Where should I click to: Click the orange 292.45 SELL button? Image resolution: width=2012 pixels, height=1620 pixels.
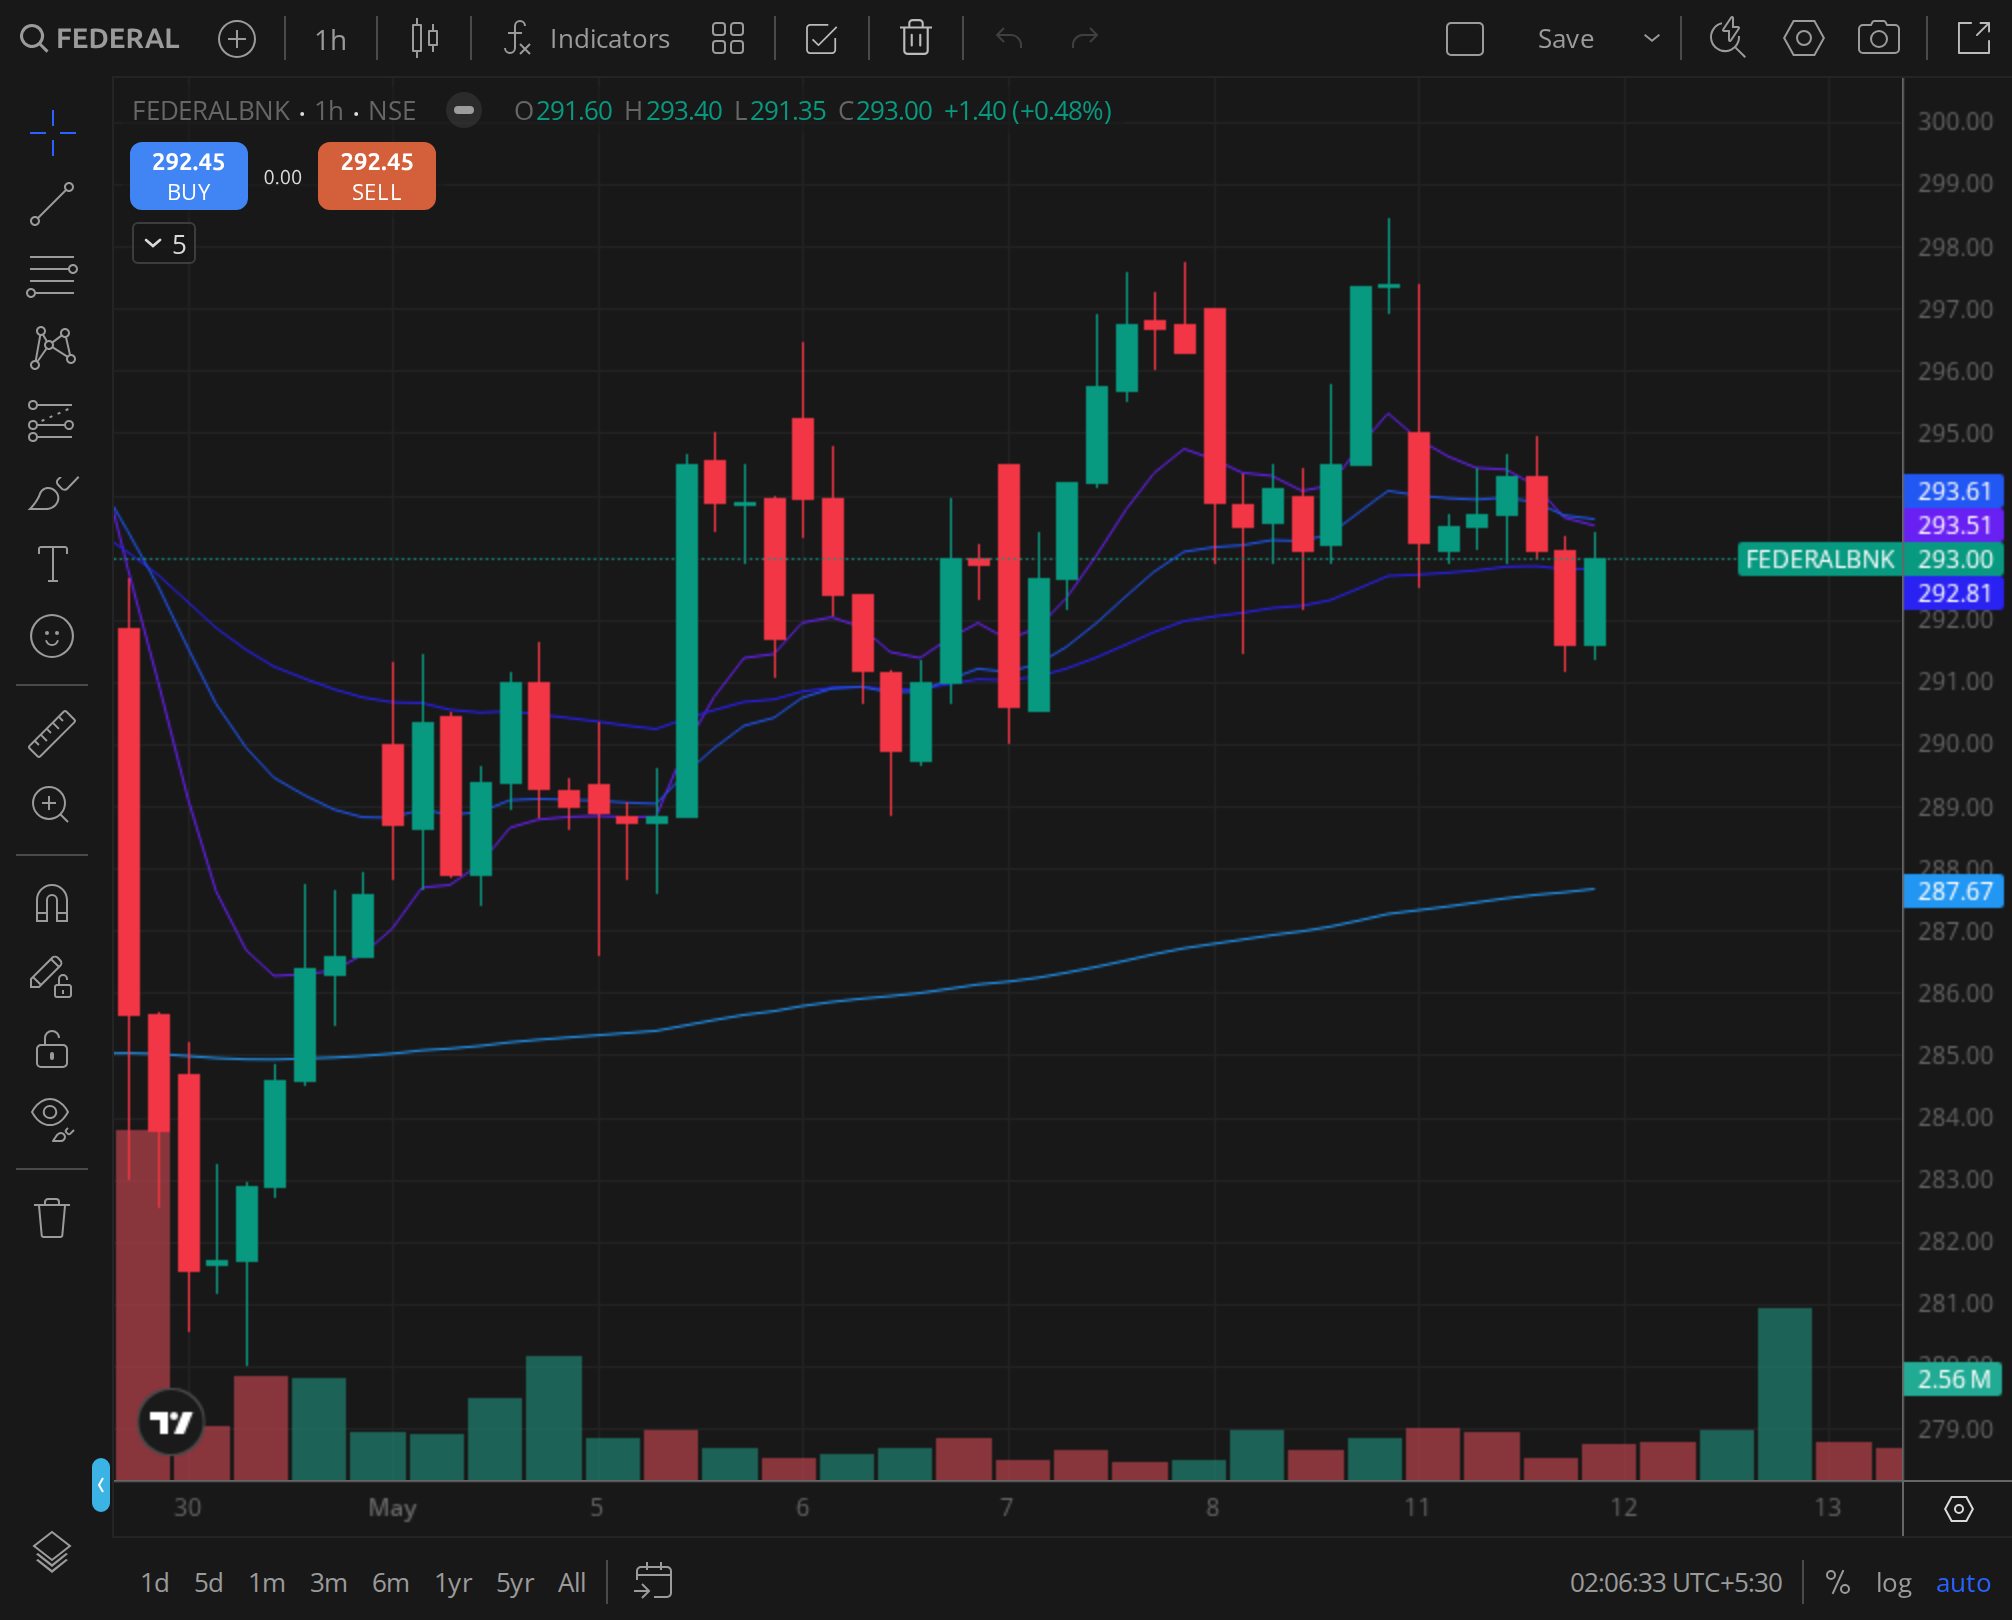pyautogui.click(x=377, y=176)
